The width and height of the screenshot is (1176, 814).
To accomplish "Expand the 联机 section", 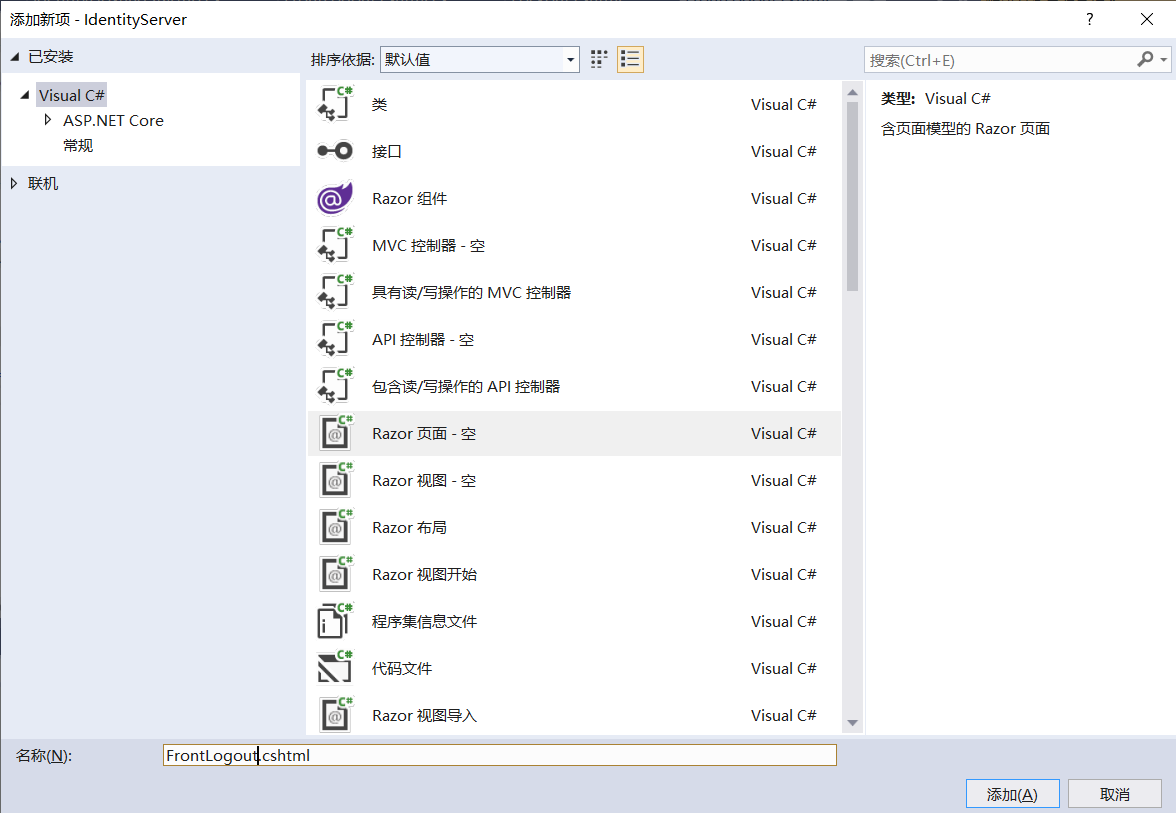I will click(14, 183).
